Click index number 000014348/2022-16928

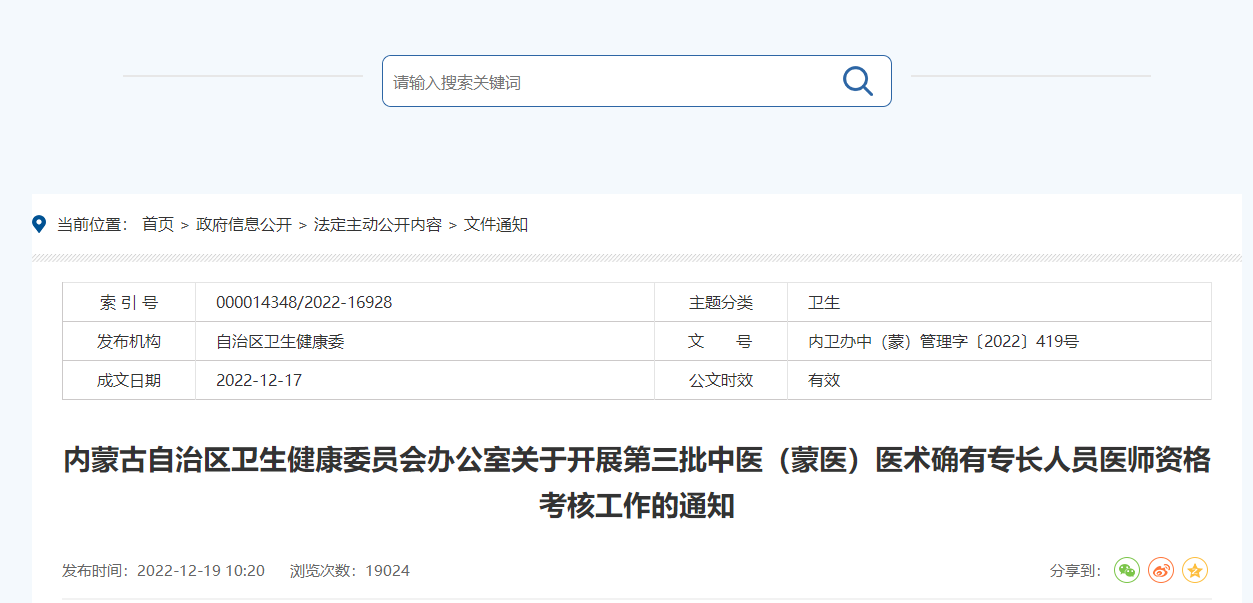tap(304, 302)
